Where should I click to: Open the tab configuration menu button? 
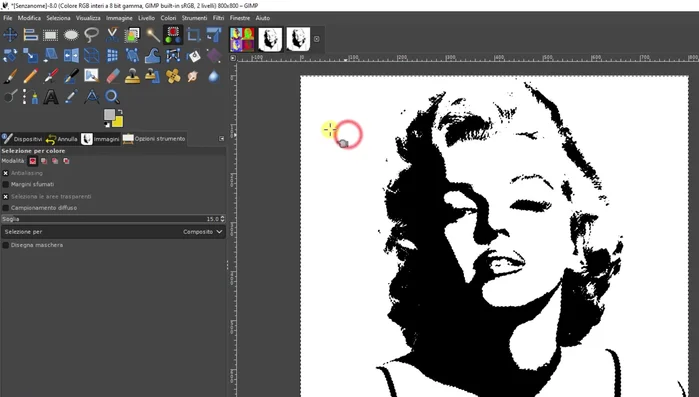pyautogui.click(x=222, y=139)
